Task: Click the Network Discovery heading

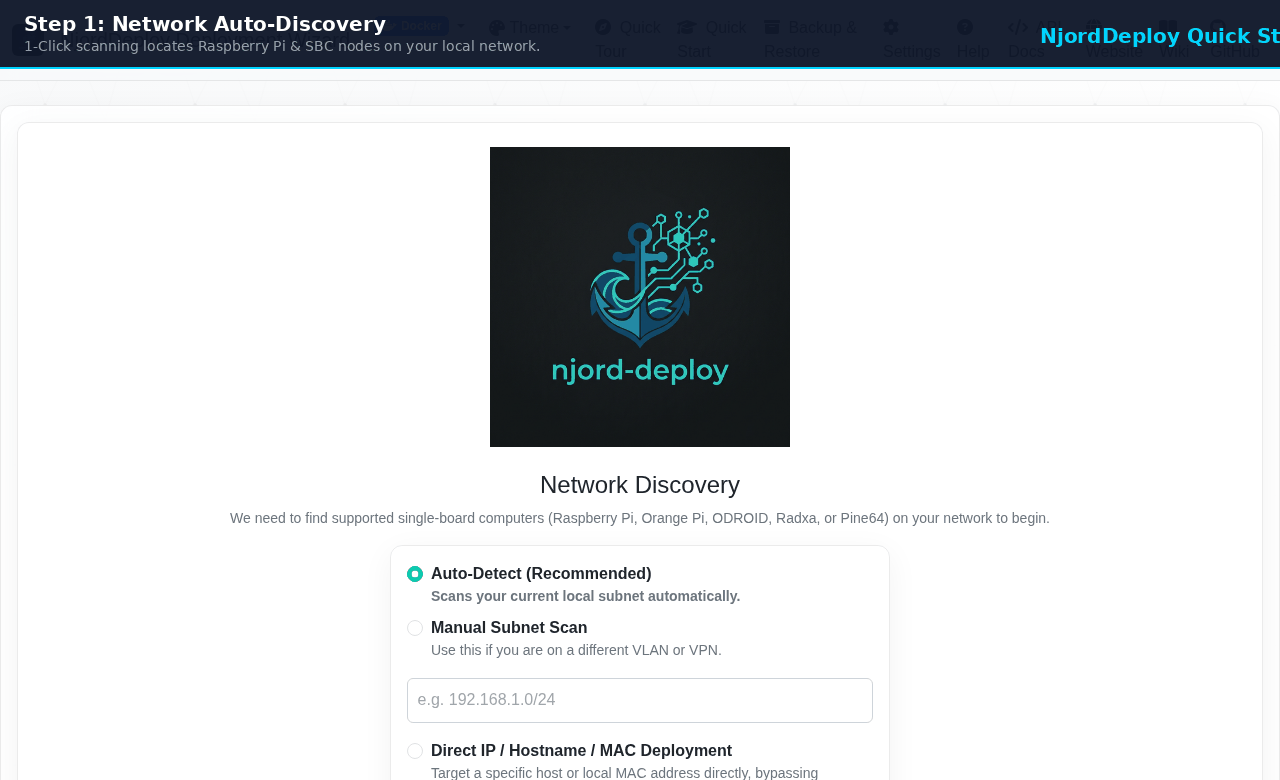Action: point(640,485)
